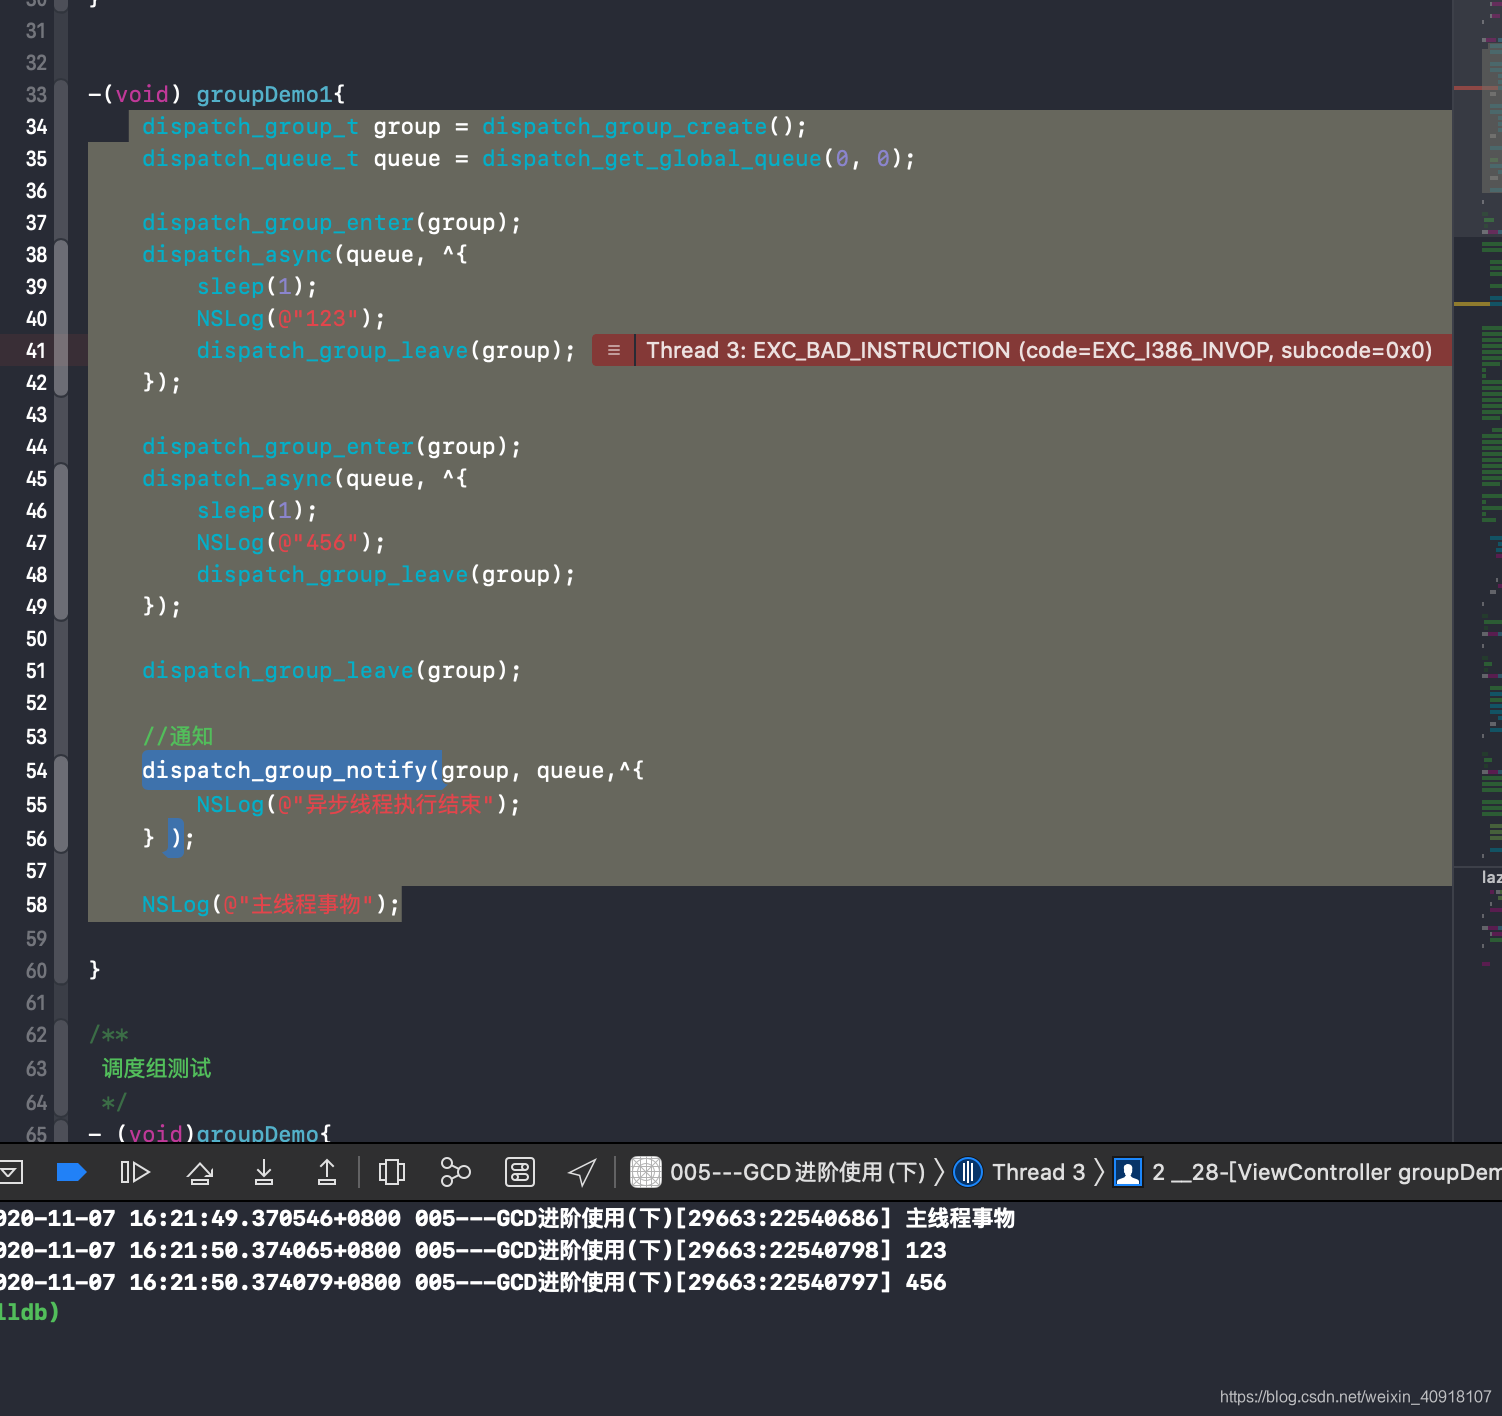Click dispatch_group_leave on line 51
This screenshot has height=1416, width=1502.
(x=277, y=671)
